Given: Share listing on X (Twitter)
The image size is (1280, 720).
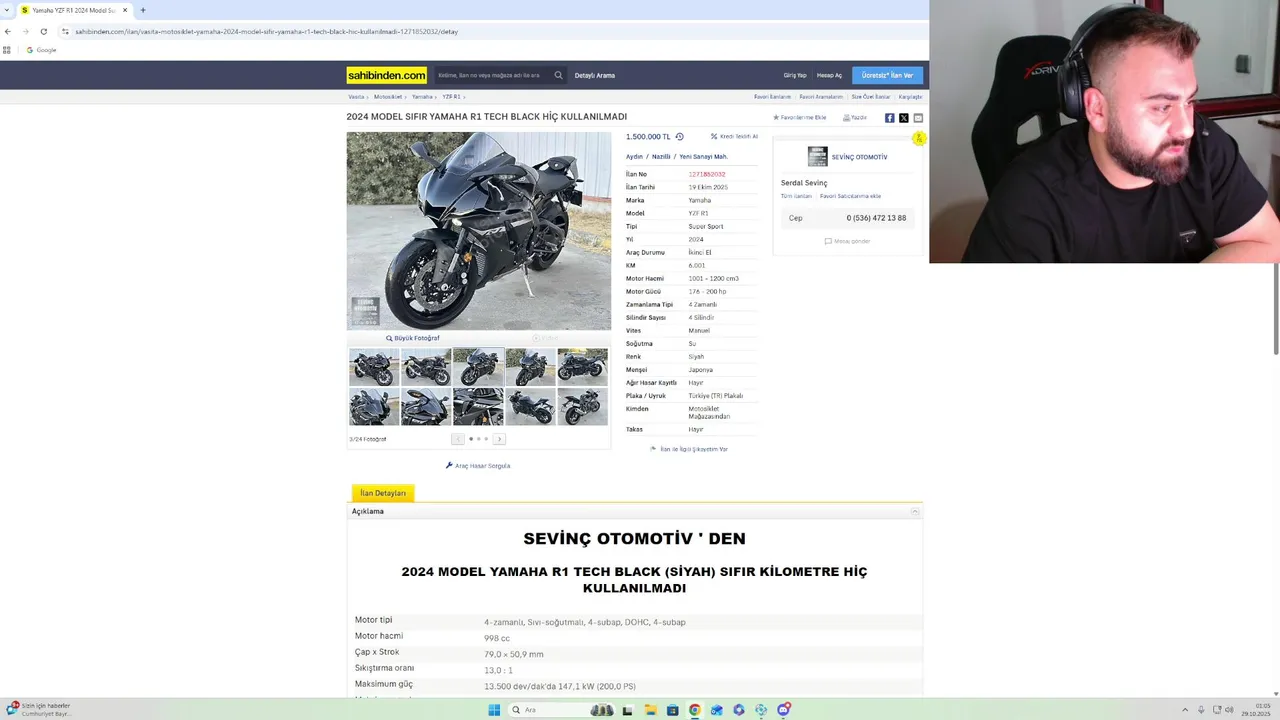Looking at the screenshot, I should 904,118.
